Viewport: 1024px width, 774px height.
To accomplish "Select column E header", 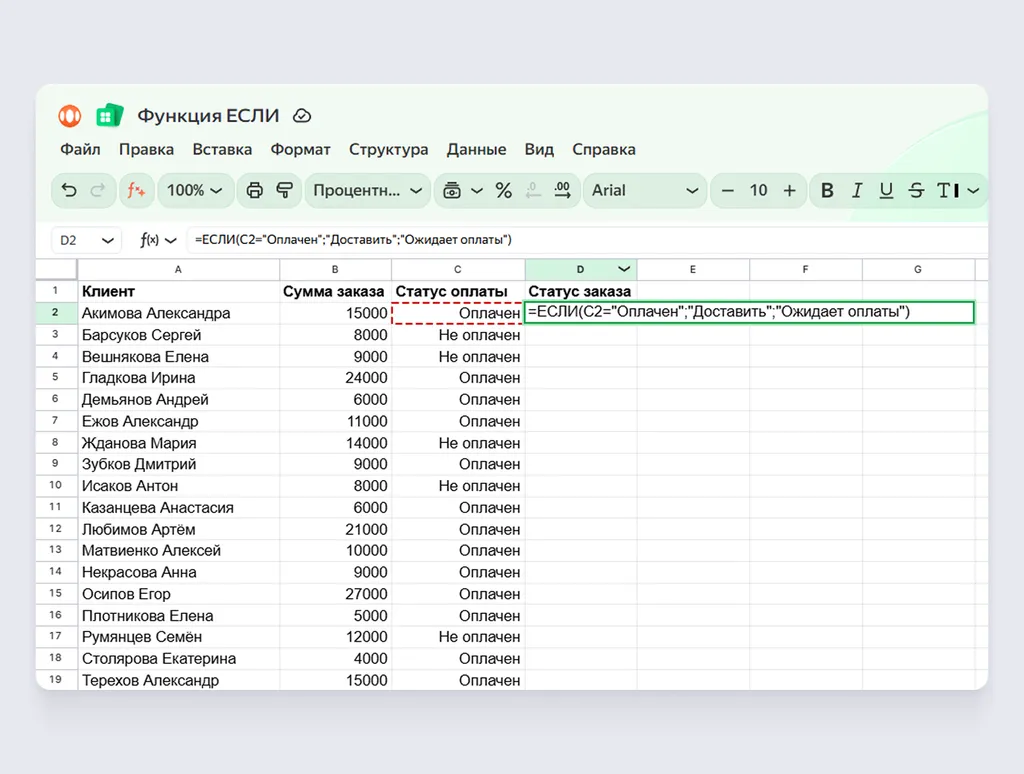I will pos(693,269).
